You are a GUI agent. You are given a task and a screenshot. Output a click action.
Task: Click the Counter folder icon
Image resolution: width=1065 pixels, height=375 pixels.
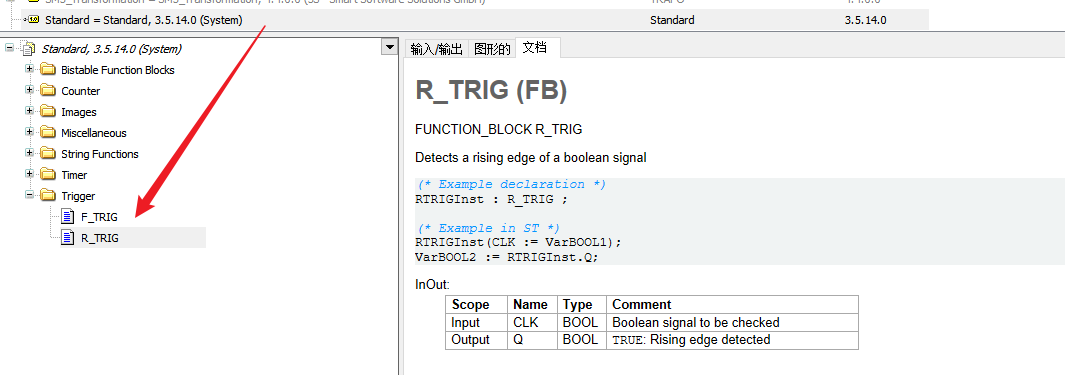(48, 91)
